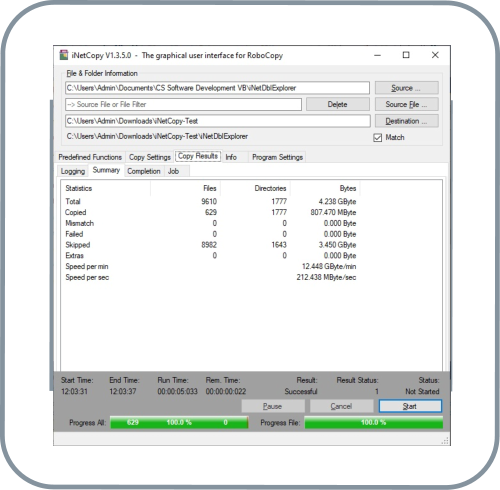This screenshot has height=490, width=500.
Task: Select the Completion sub-tab
Action: [x=144, y=171]
